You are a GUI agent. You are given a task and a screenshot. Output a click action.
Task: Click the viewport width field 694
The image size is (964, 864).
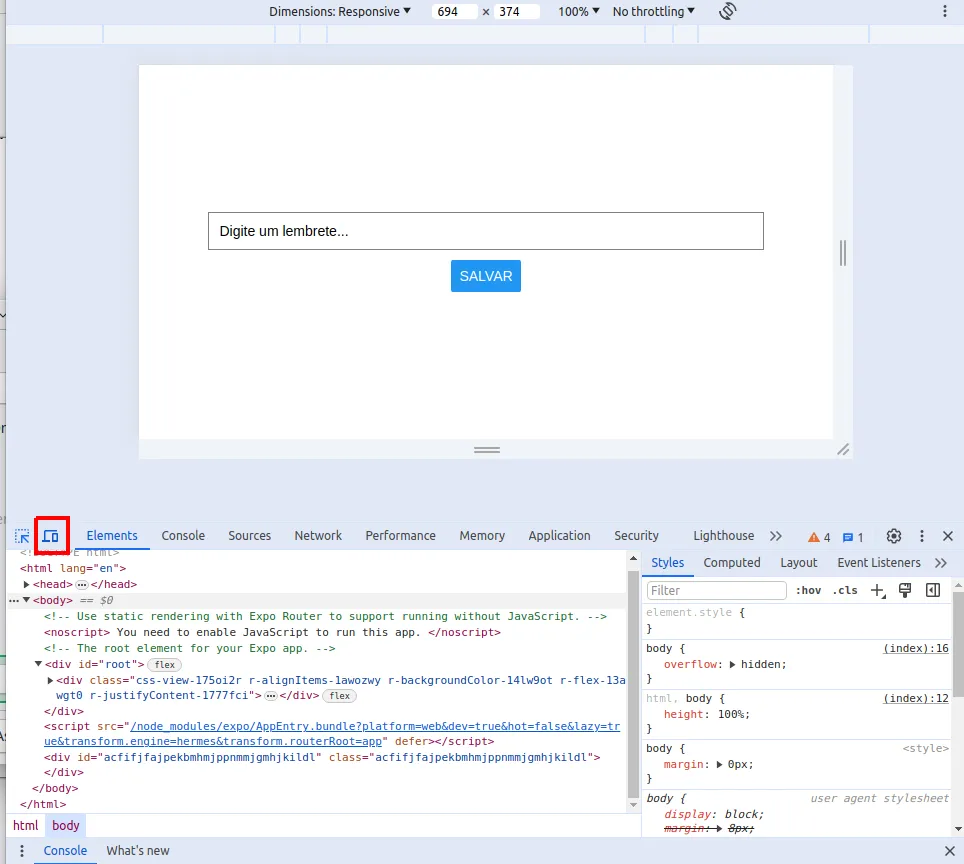(455, 12)
